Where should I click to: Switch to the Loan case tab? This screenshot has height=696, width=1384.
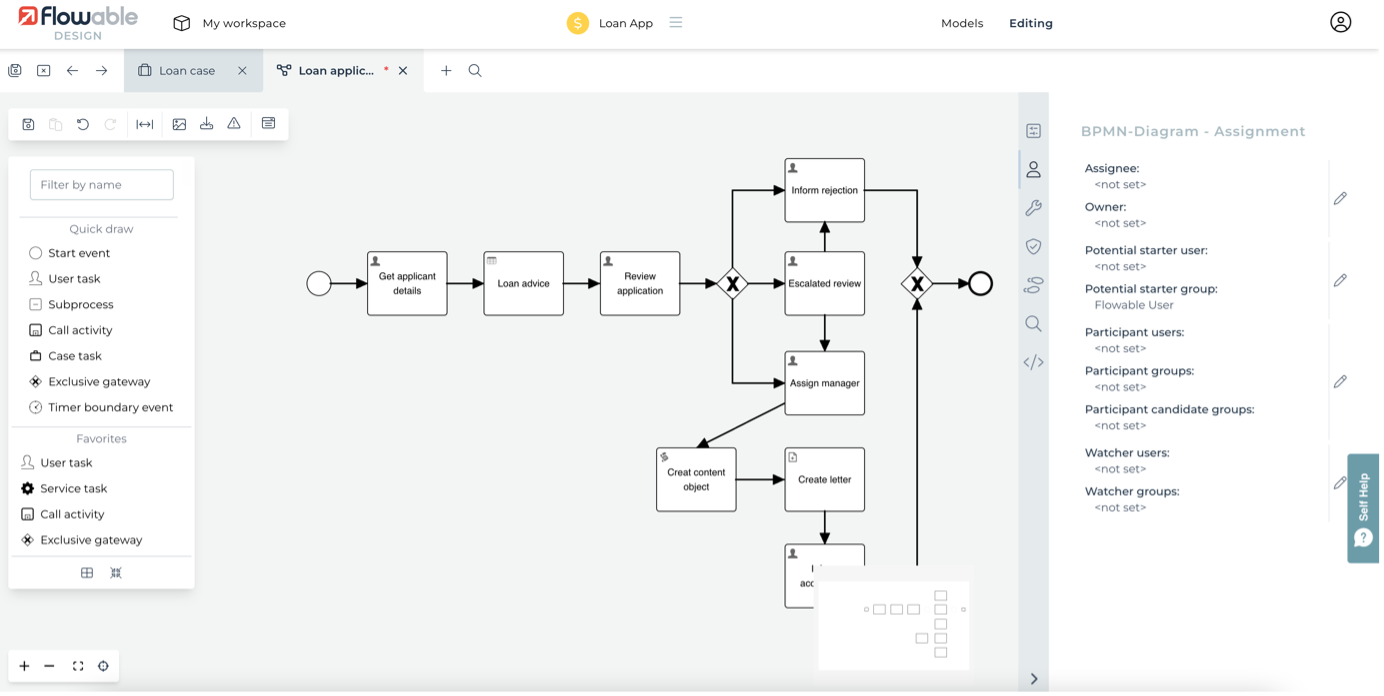point(187,71)
